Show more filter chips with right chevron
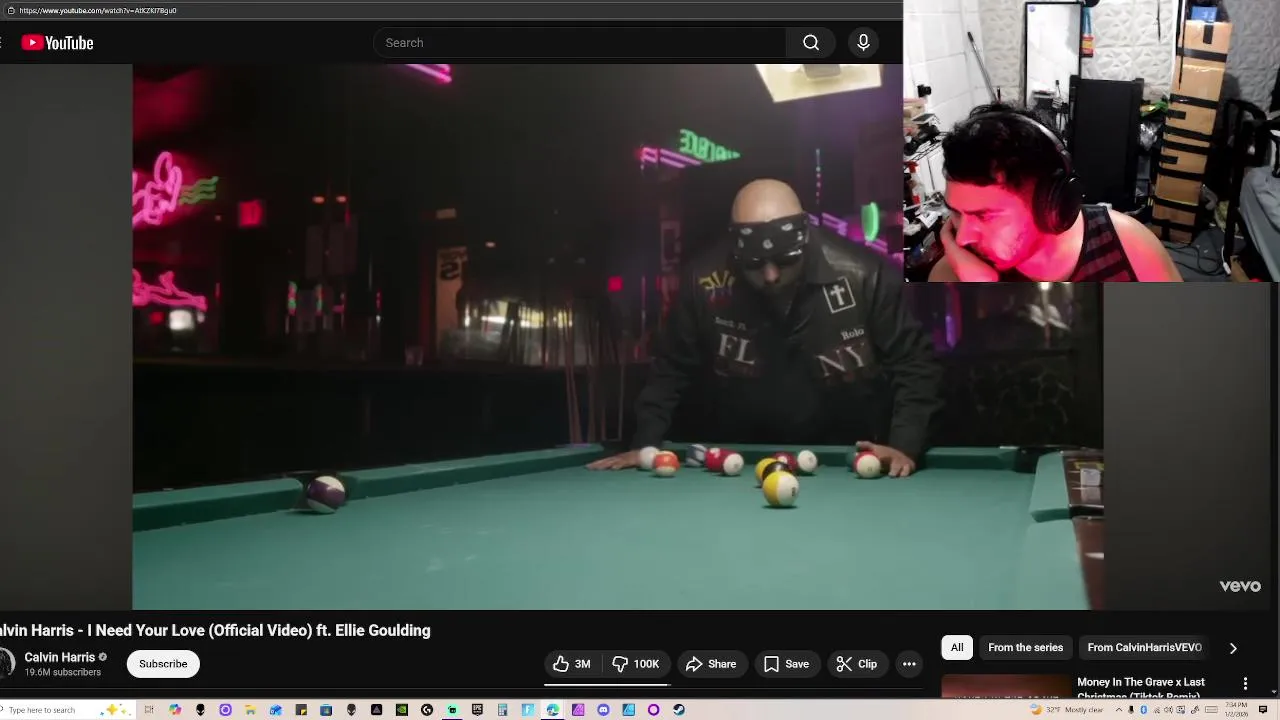Screen dimensions: 1280x720 point(1233,648)
